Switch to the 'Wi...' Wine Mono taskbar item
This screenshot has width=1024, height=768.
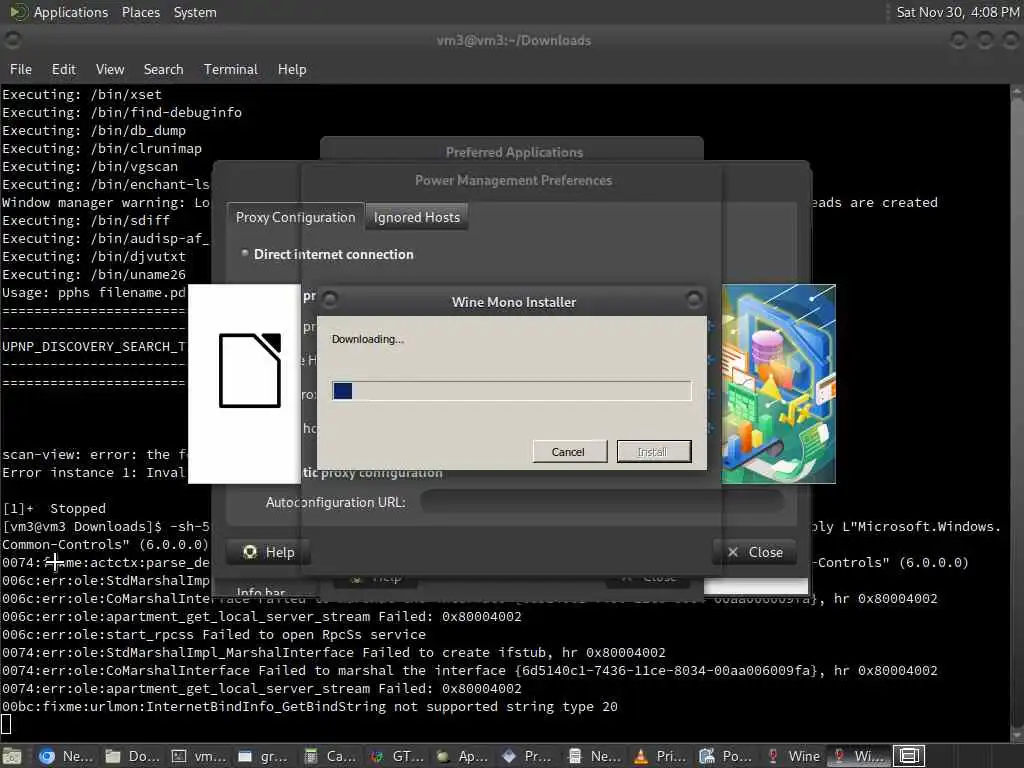coord(858,756)
